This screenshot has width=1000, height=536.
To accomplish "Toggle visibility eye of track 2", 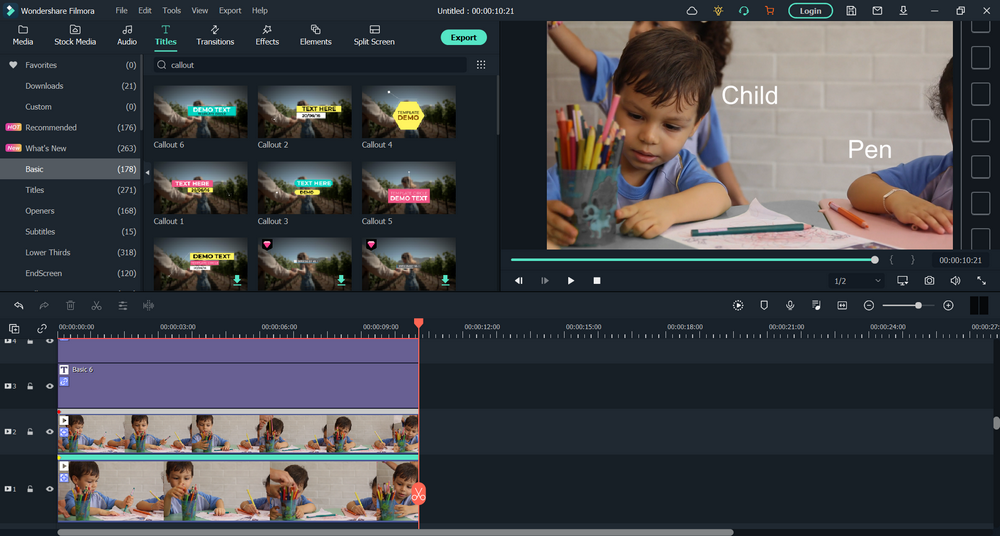I will coord(50,432).
